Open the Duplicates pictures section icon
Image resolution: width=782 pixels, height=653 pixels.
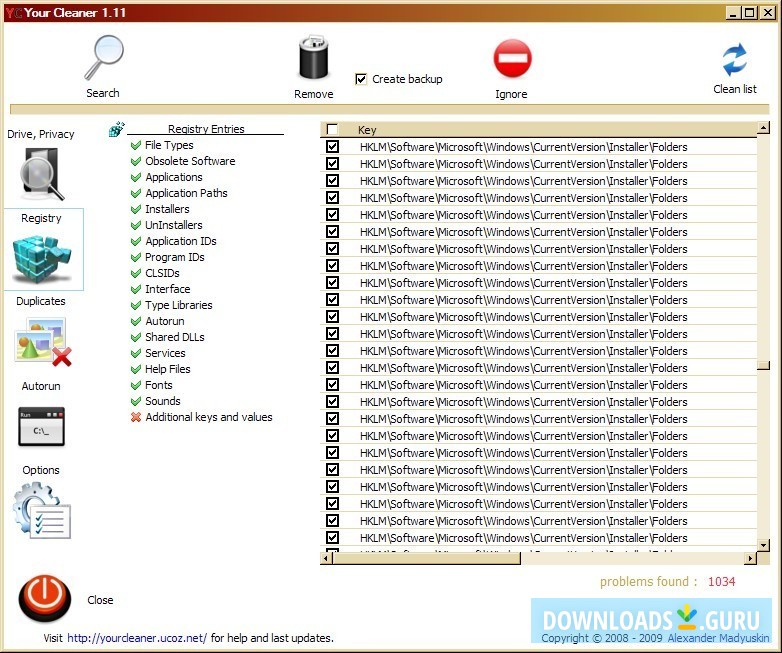point(43,342)
